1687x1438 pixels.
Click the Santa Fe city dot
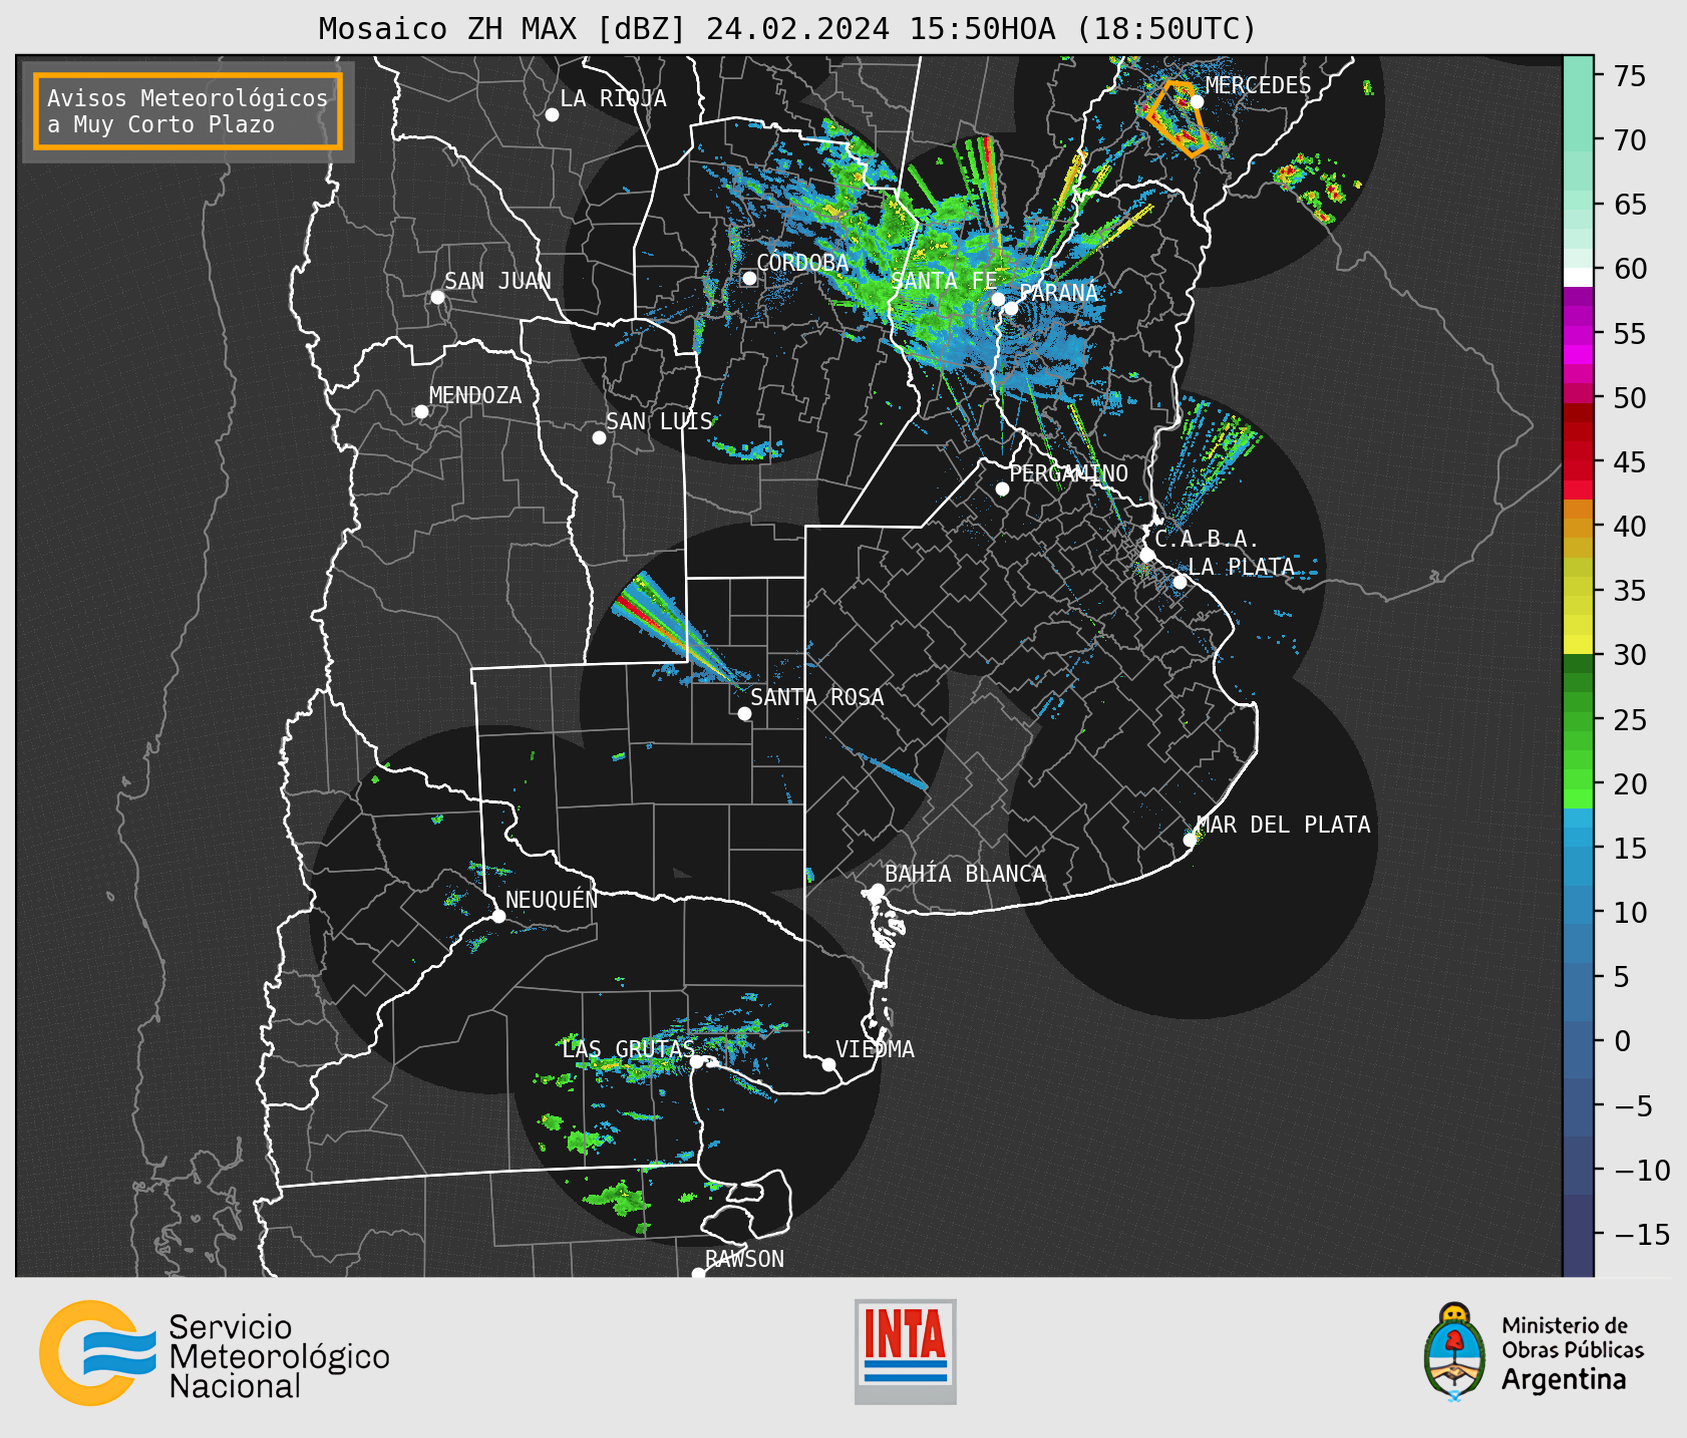tap(998, 299)
